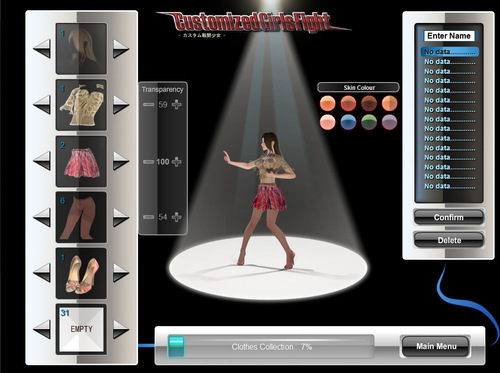The width and height of the screenshot is (500, 373).
Task: Pick the dark brown skin colour swatch
Action: 369,103
